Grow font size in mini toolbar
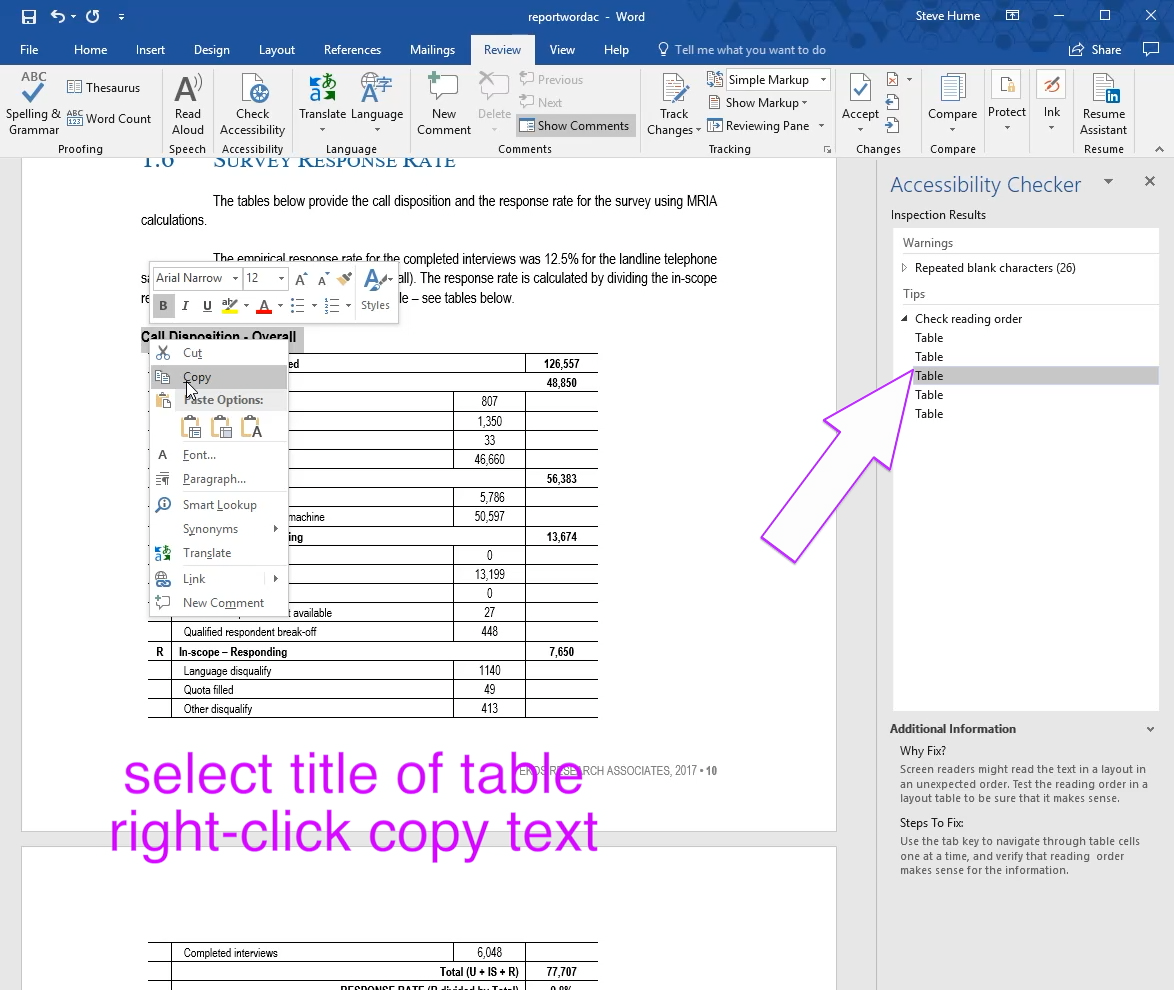This screenshot has width=1174, height=990. [301, 279]
